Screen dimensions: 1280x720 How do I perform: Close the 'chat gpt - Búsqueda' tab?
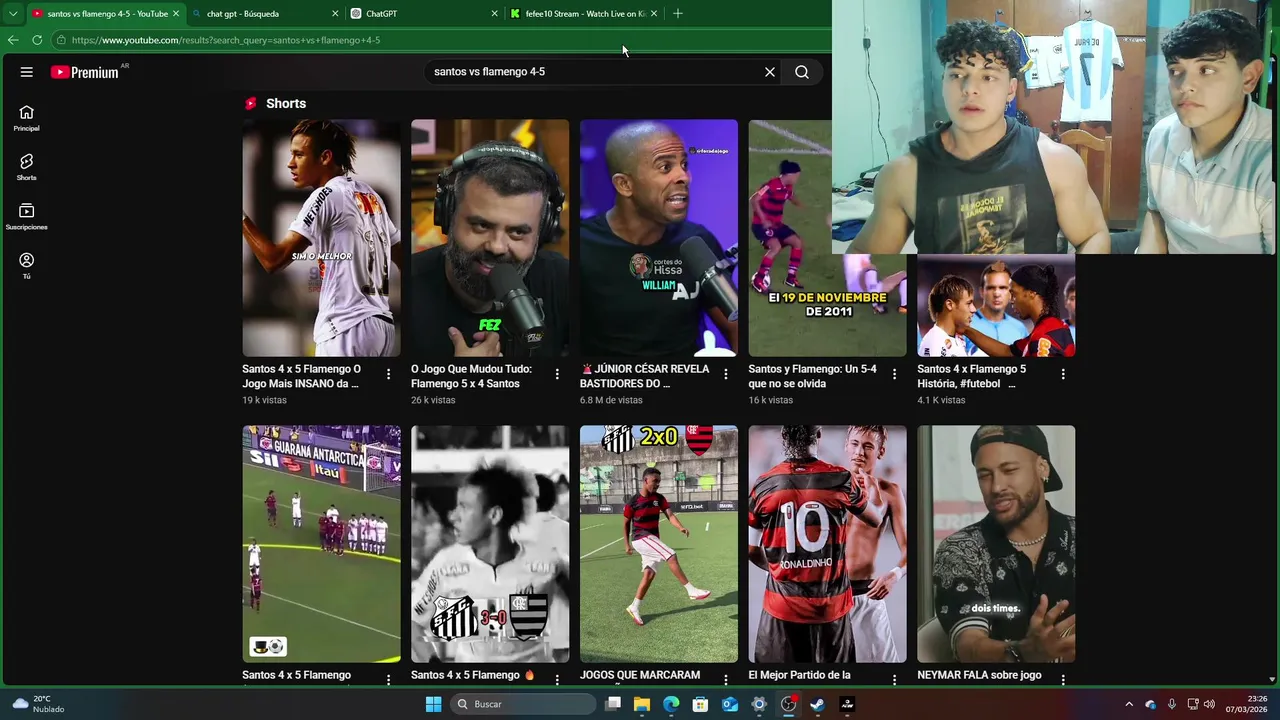tap(335, 14)
